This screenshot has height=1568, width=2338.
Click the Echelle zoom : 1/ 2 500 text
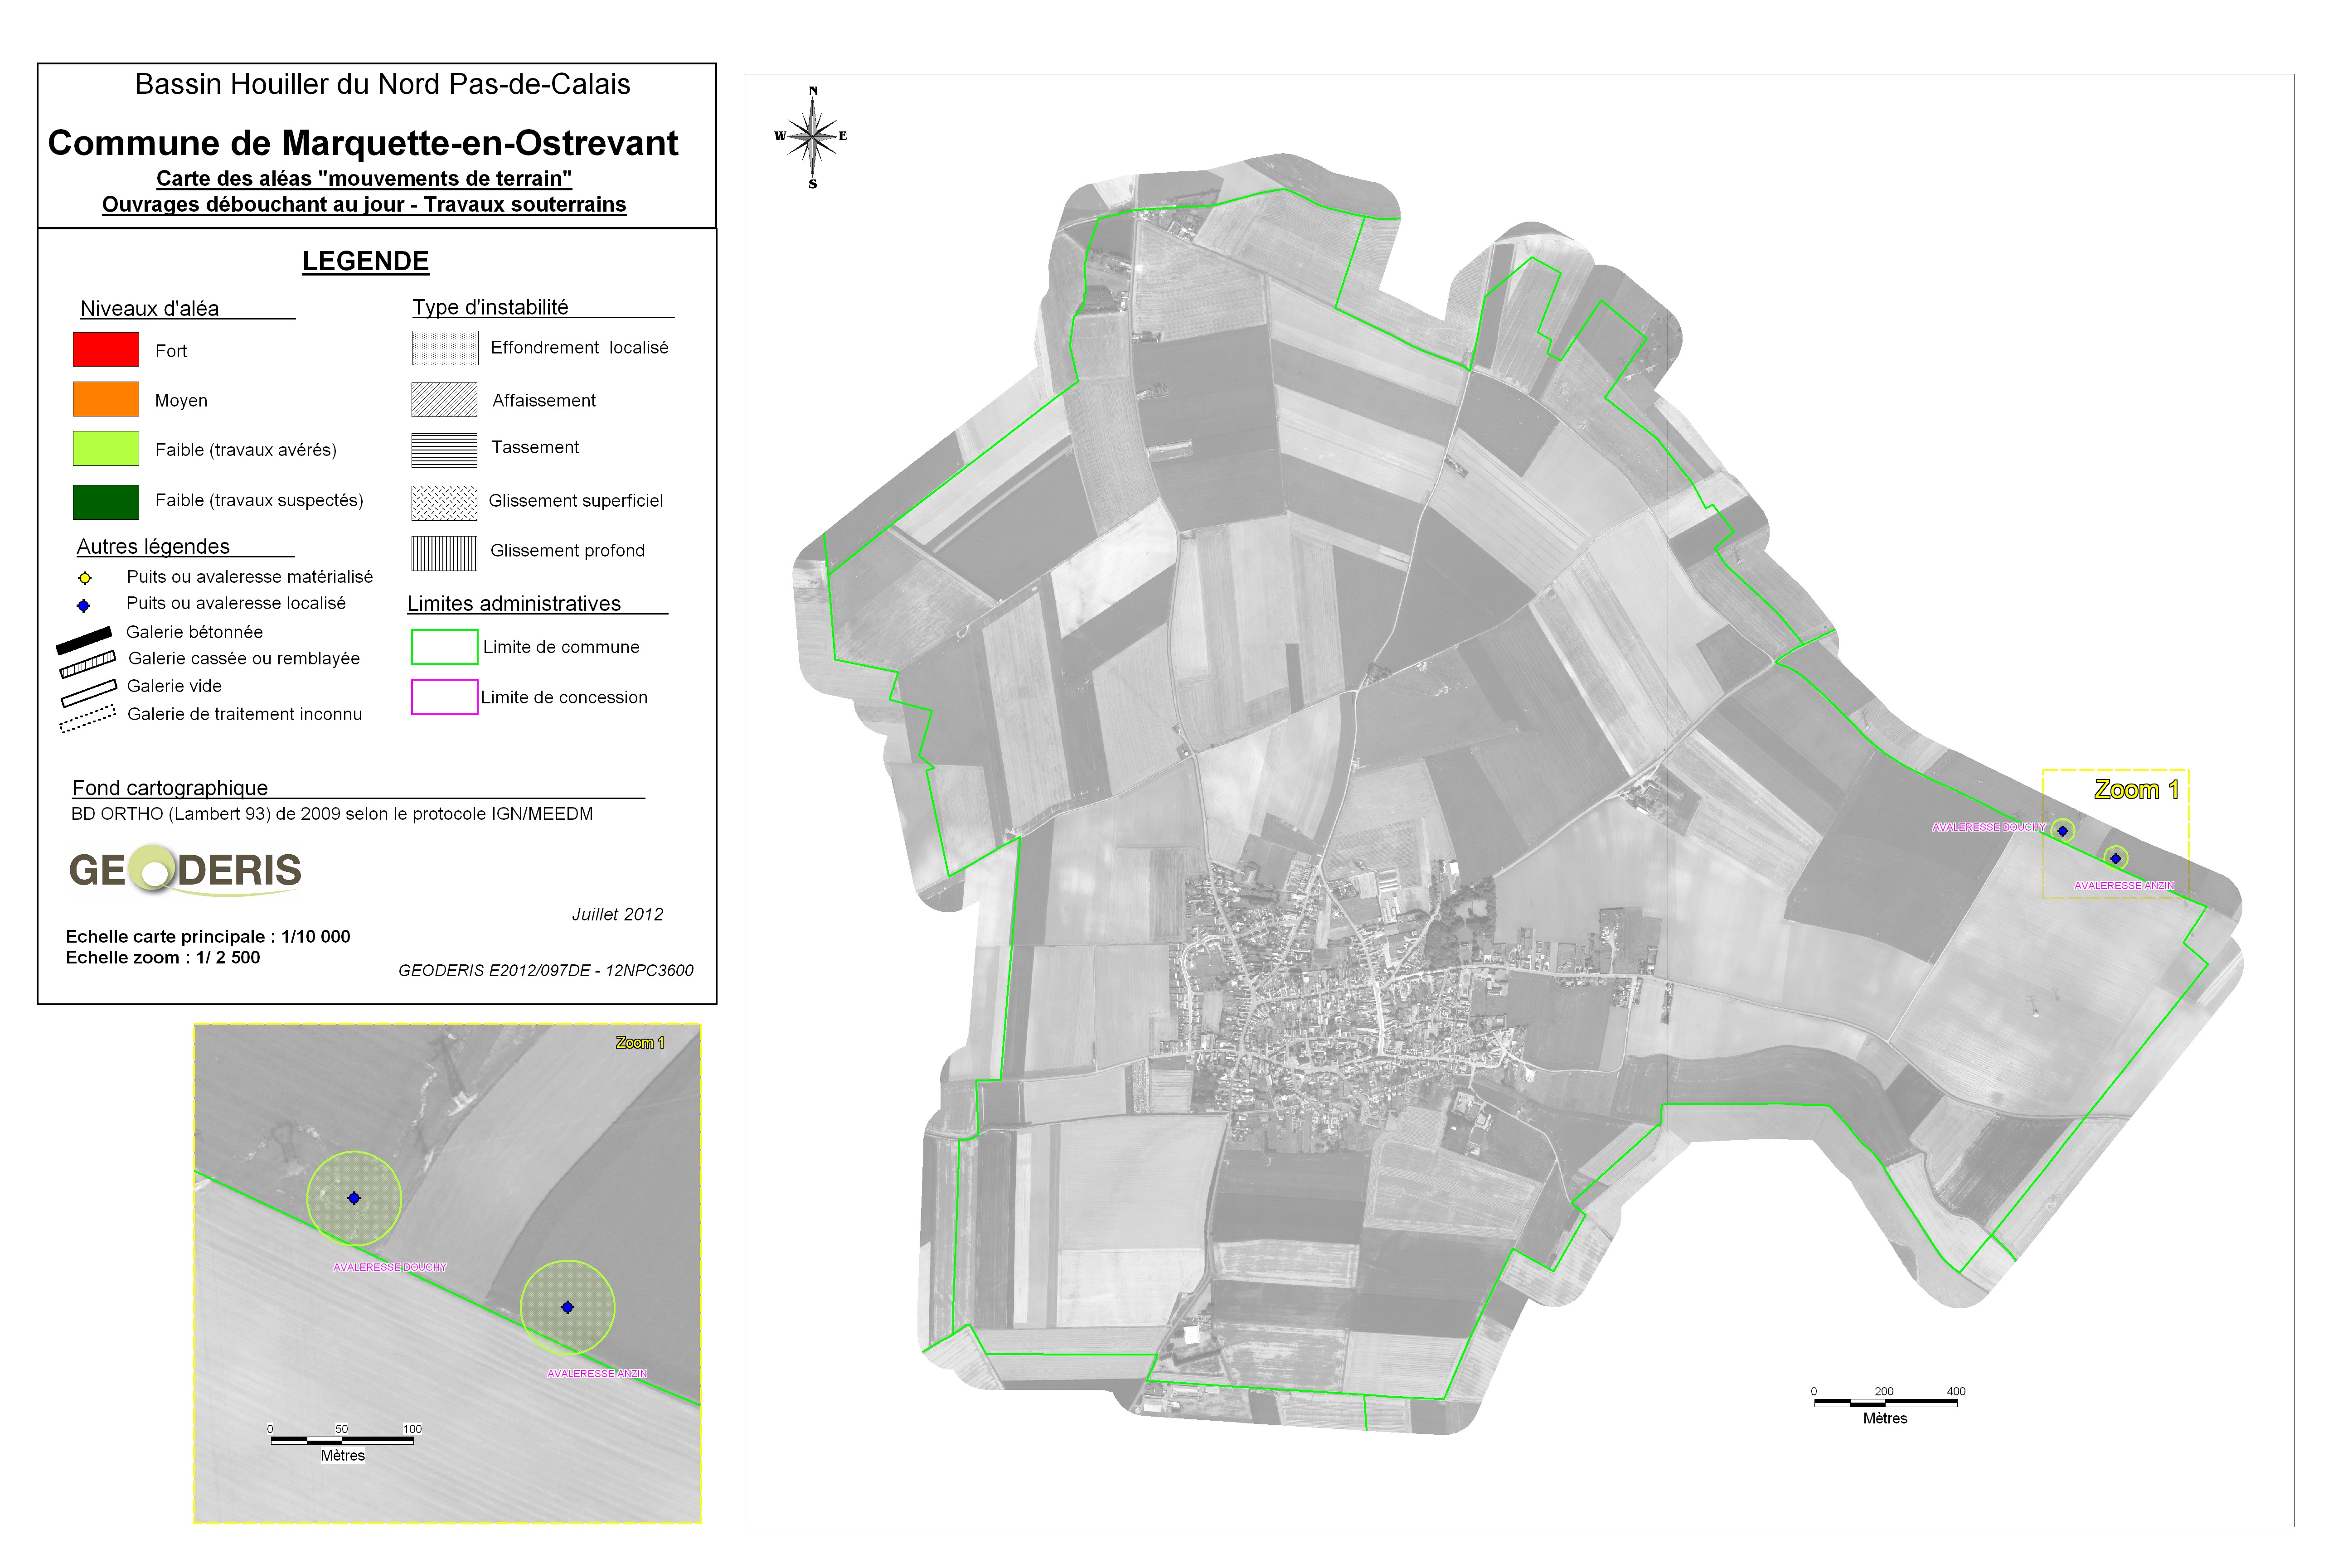163,958
